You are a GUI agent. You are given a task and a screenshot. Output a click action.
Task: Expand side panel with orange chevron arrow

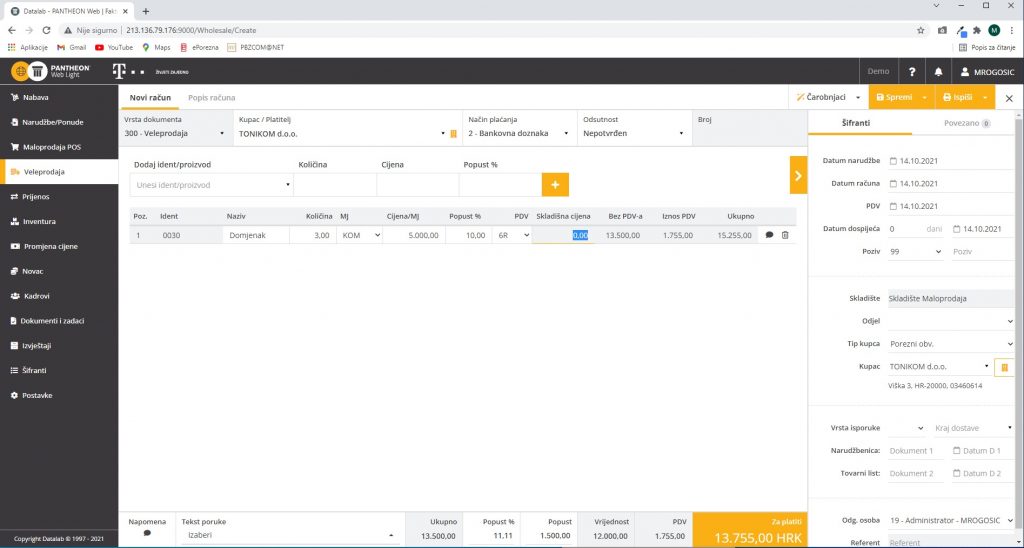tap(798, 175)
